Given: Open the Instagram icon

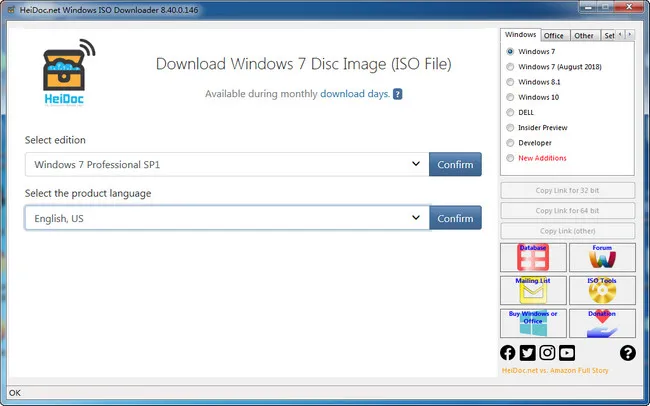Looking at the screenshot, I should [x=547, y=353].
